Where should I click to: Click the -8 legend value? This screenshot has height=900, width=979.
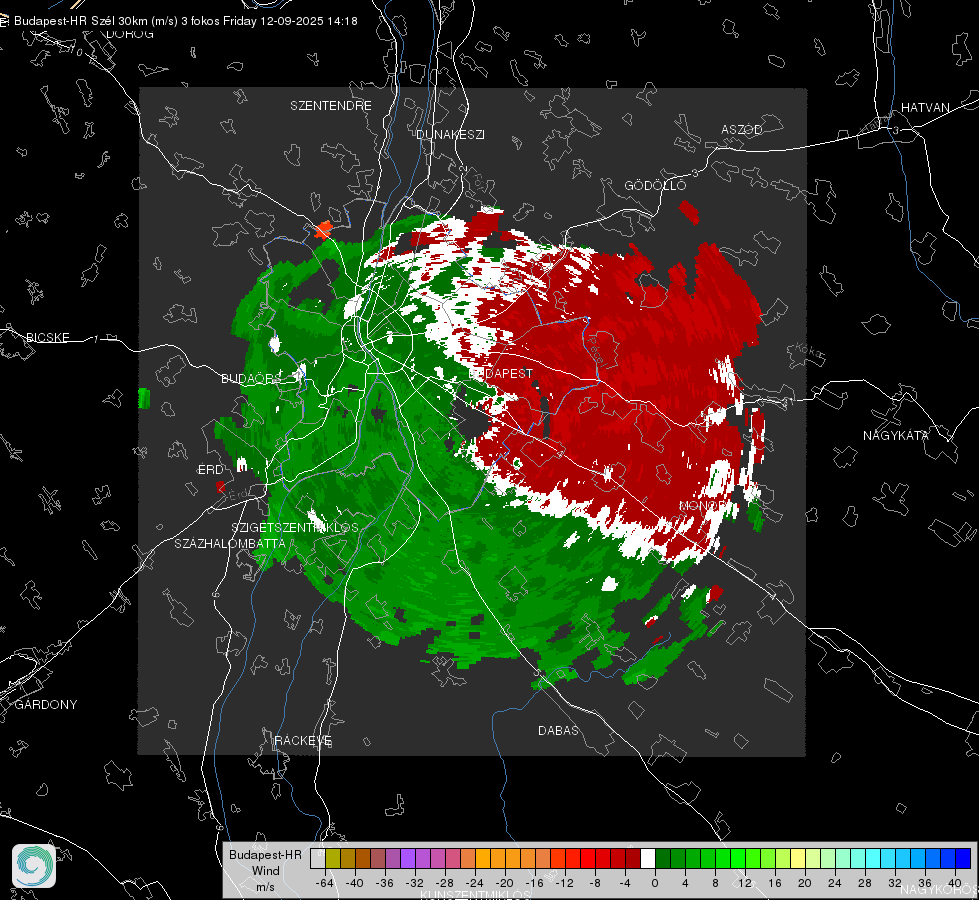tap(594, 883)
